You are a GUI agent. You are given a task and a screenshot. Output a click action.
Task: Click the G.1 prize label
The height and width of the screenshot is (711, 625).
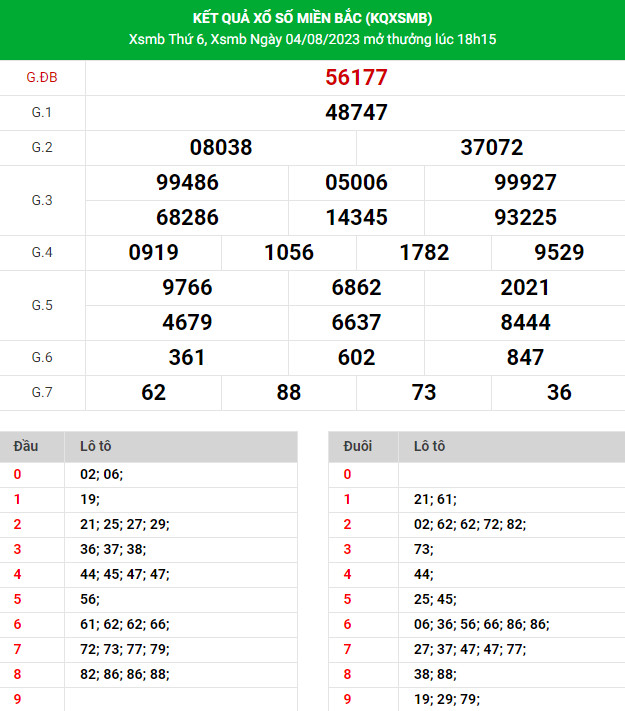(x=42, y=112)
